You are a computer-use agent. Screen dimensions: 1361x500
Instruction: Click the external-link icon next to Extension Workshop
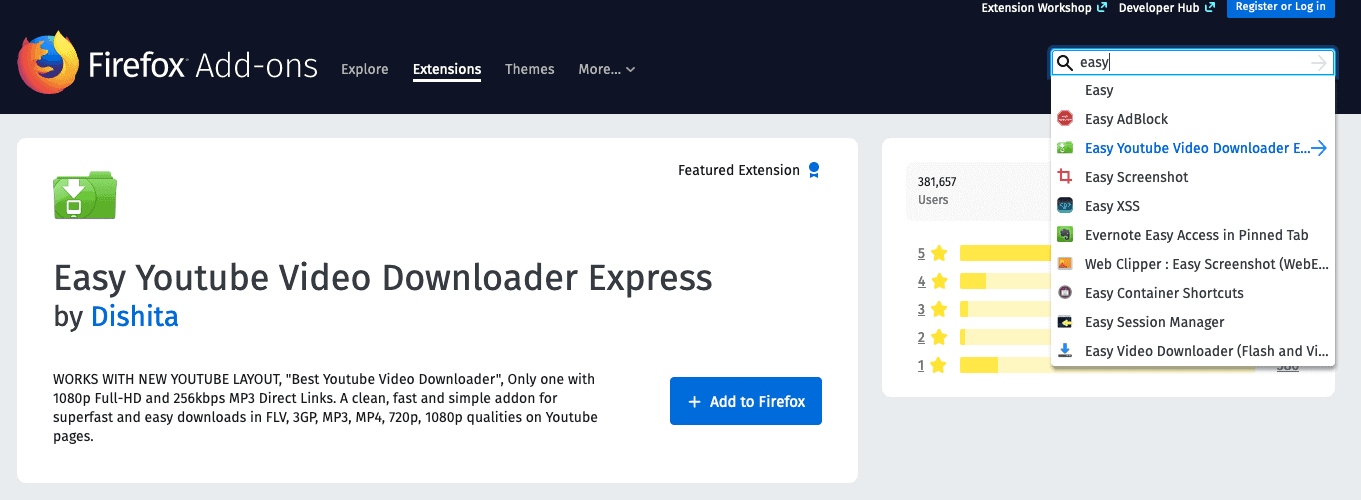click(1102, 7)
